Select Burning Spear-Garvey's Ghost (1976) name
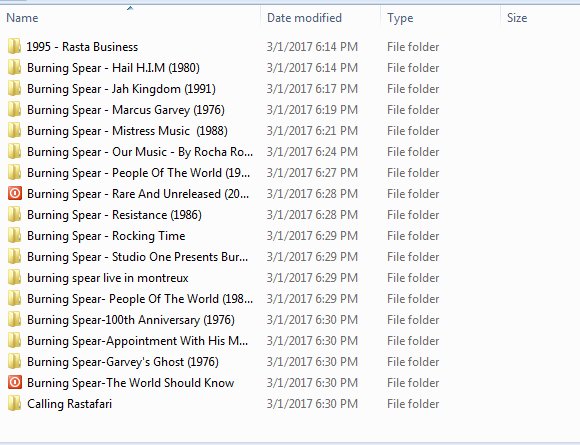580x445 pixels. tap(123, 362)
